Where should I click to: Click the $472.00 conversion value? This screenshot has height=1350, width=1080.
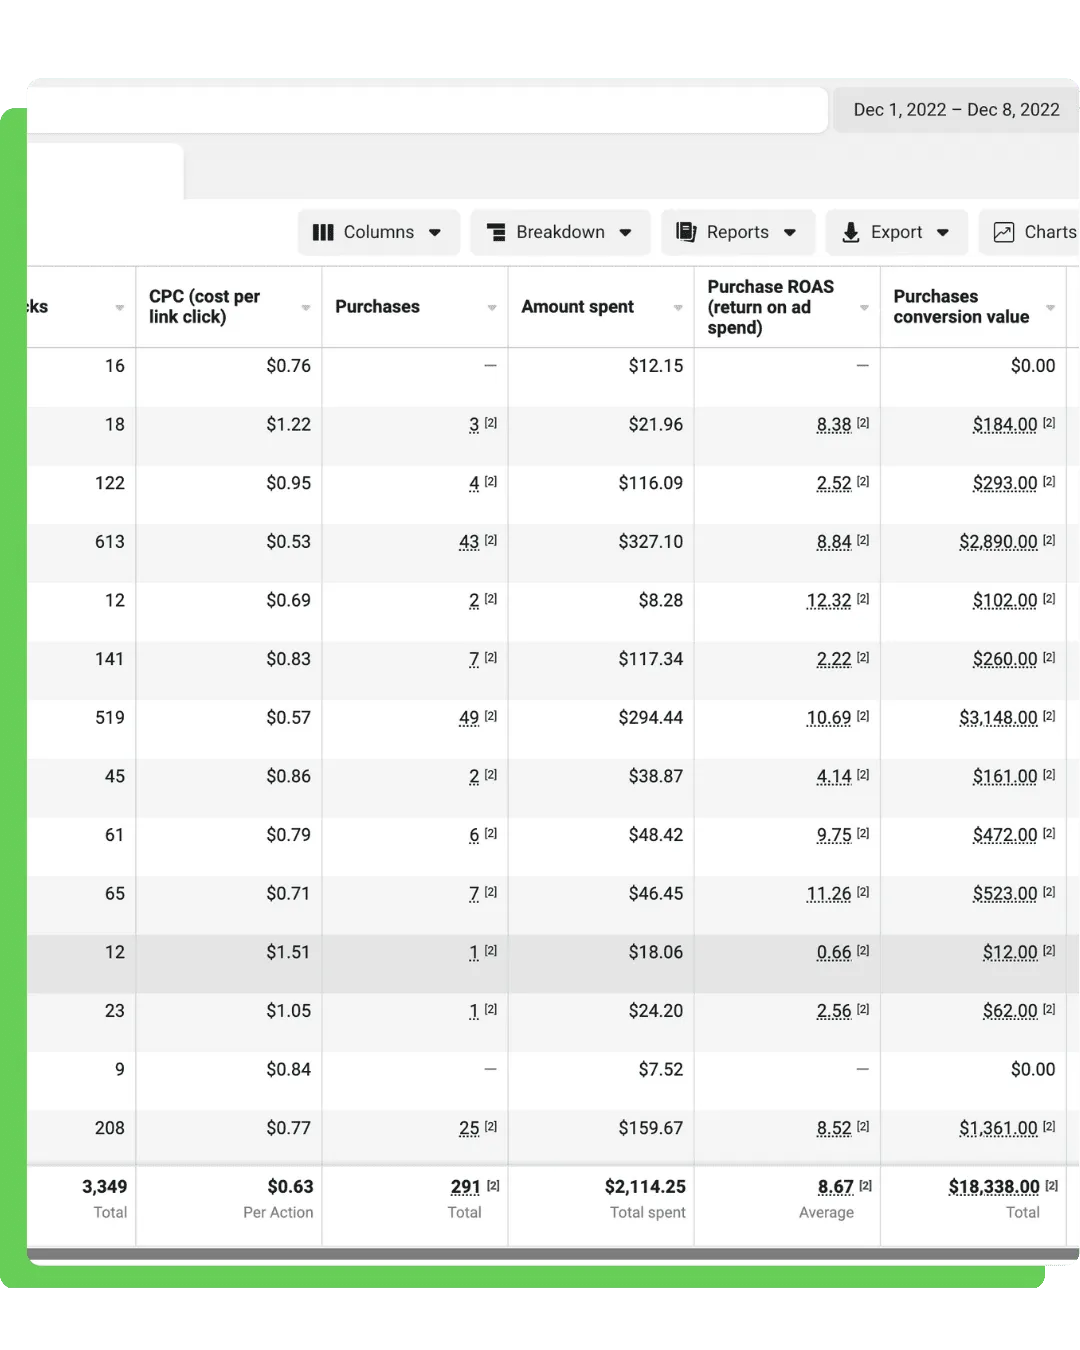[1005, 835]
